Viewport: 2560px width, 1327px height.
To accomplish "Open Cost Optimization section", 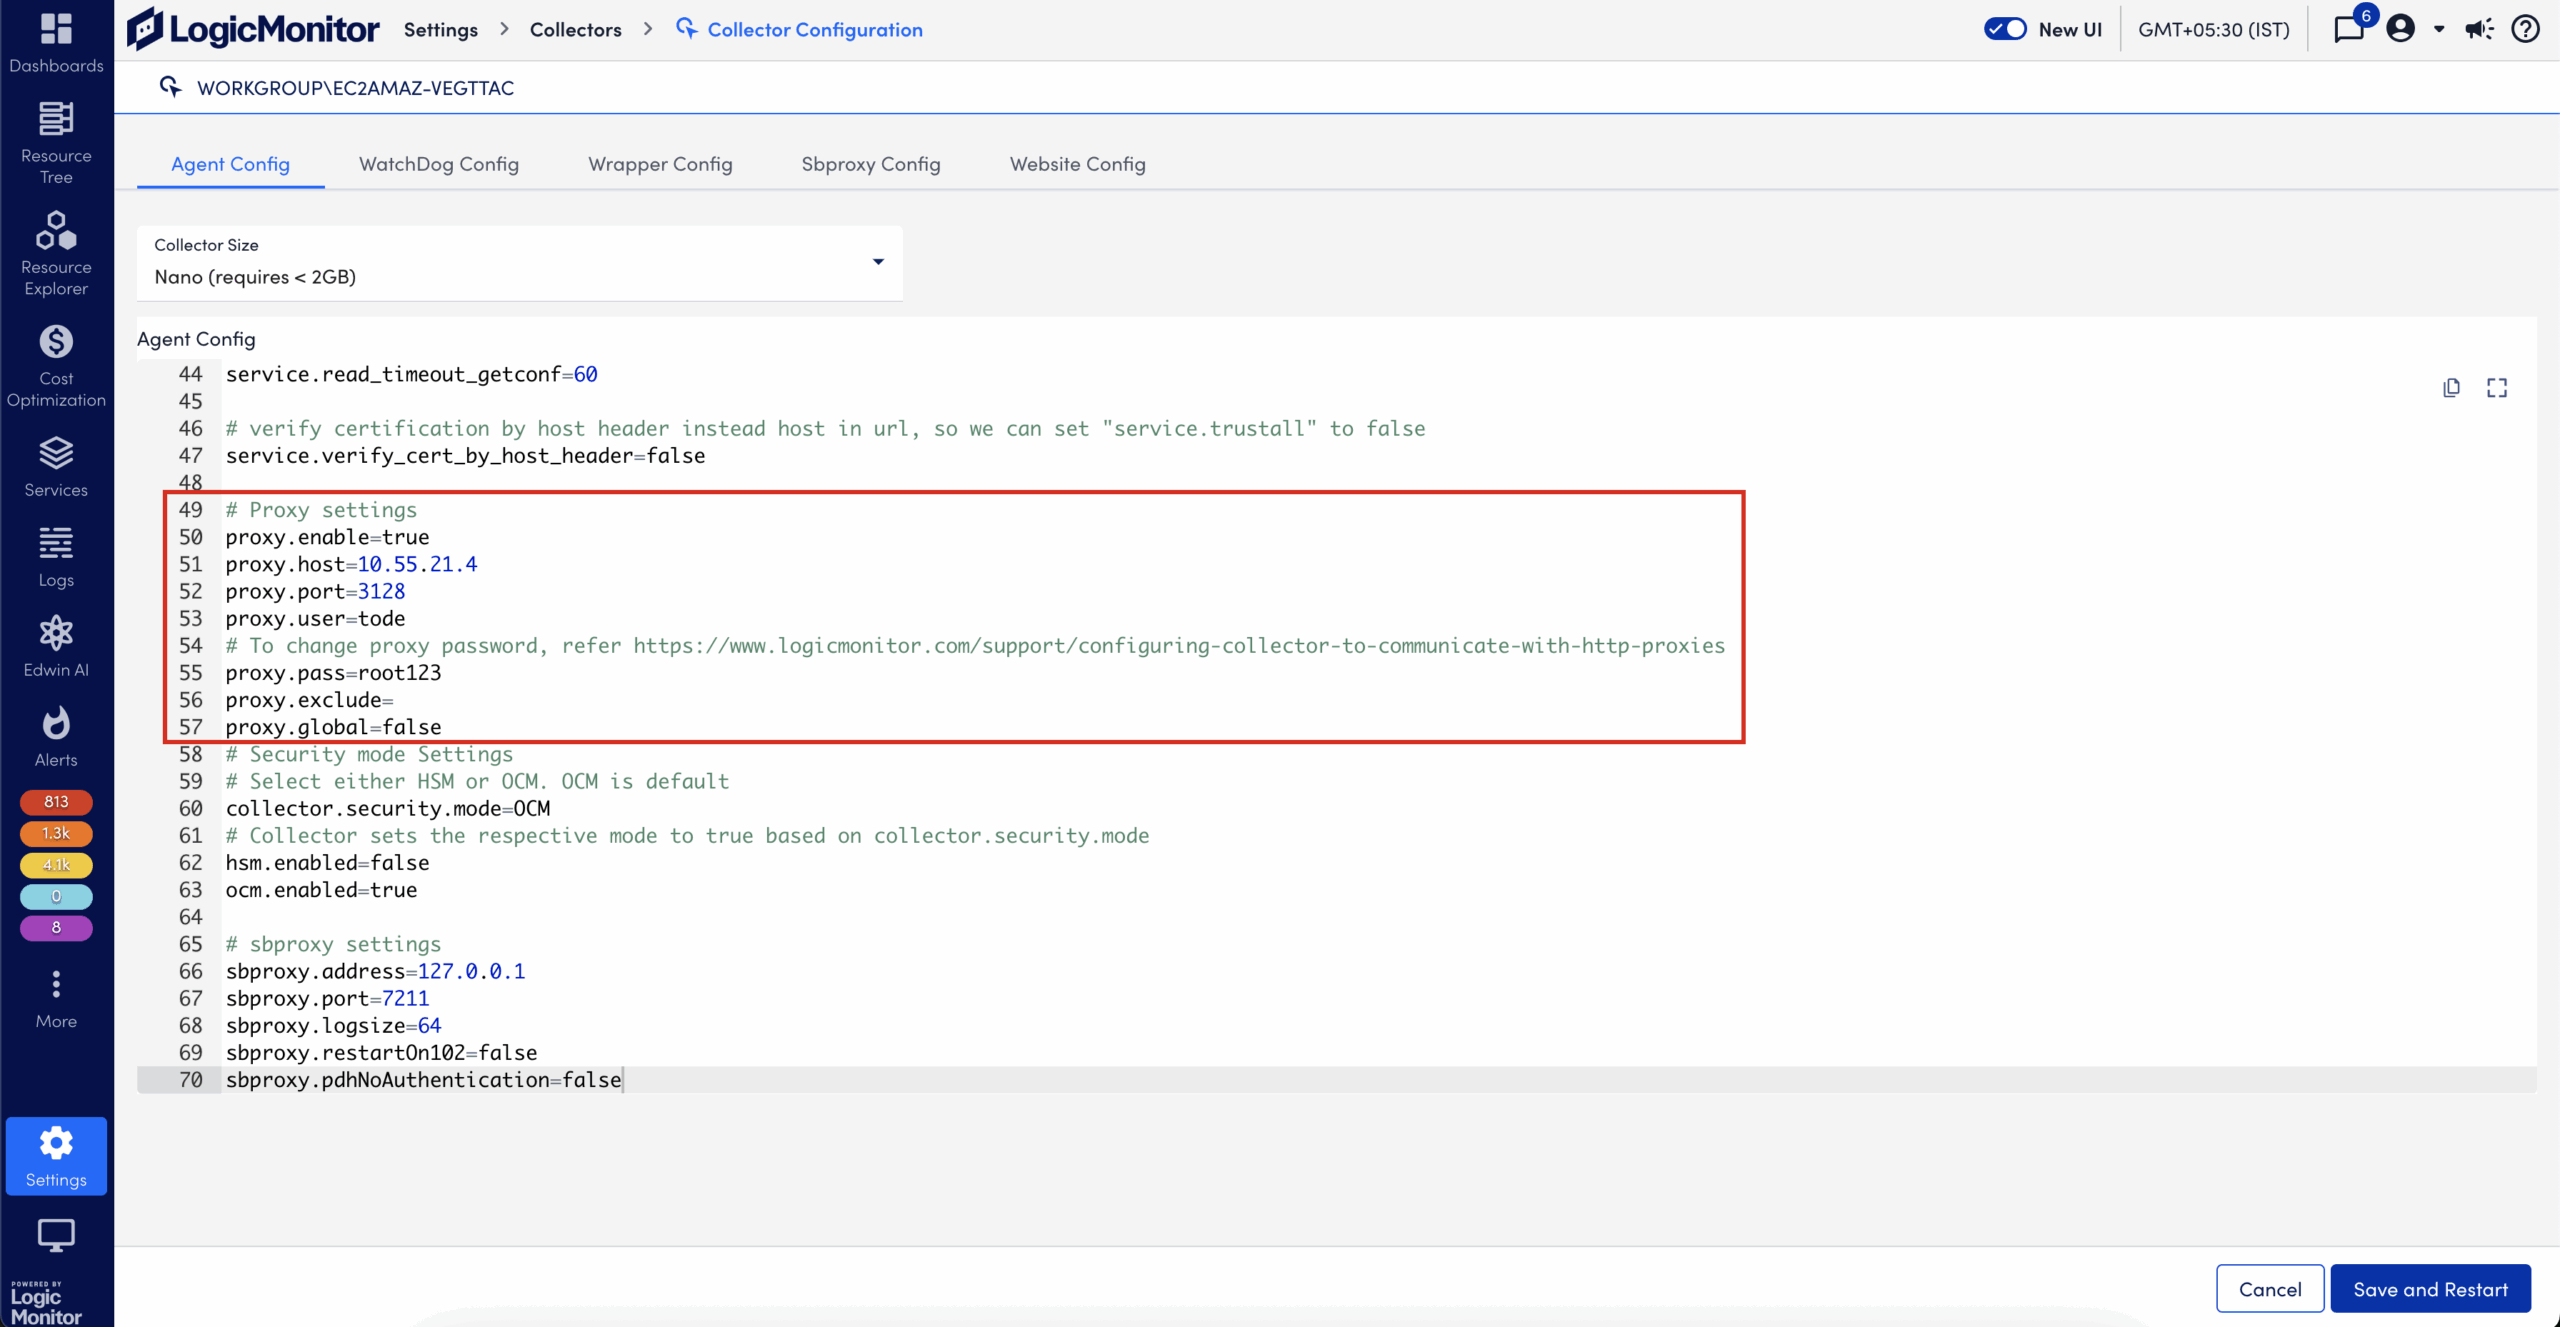I will [56, 366].
